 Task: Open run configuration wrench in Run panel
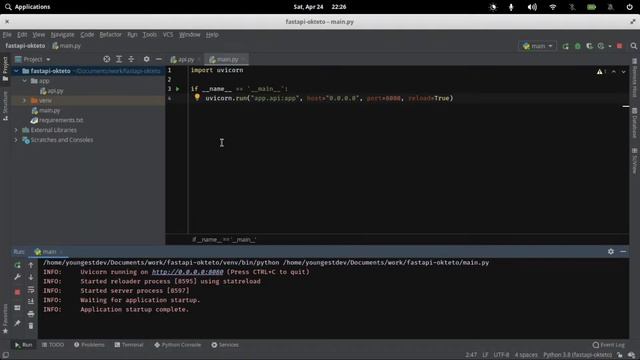pos(17,277)
